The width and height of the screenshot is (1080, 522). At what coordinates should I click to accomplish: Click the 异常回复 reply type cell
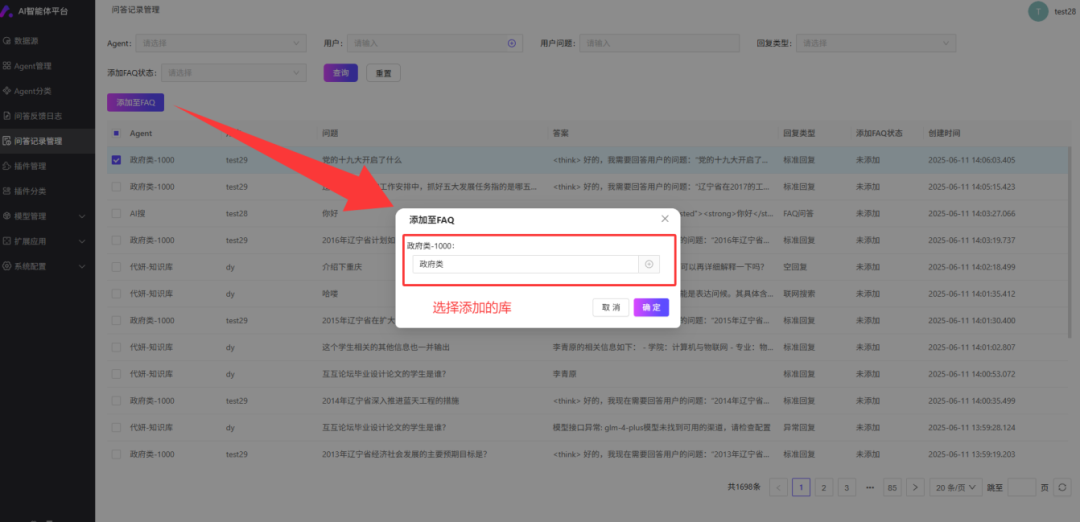pyautogui.click(x=798, y=428)
